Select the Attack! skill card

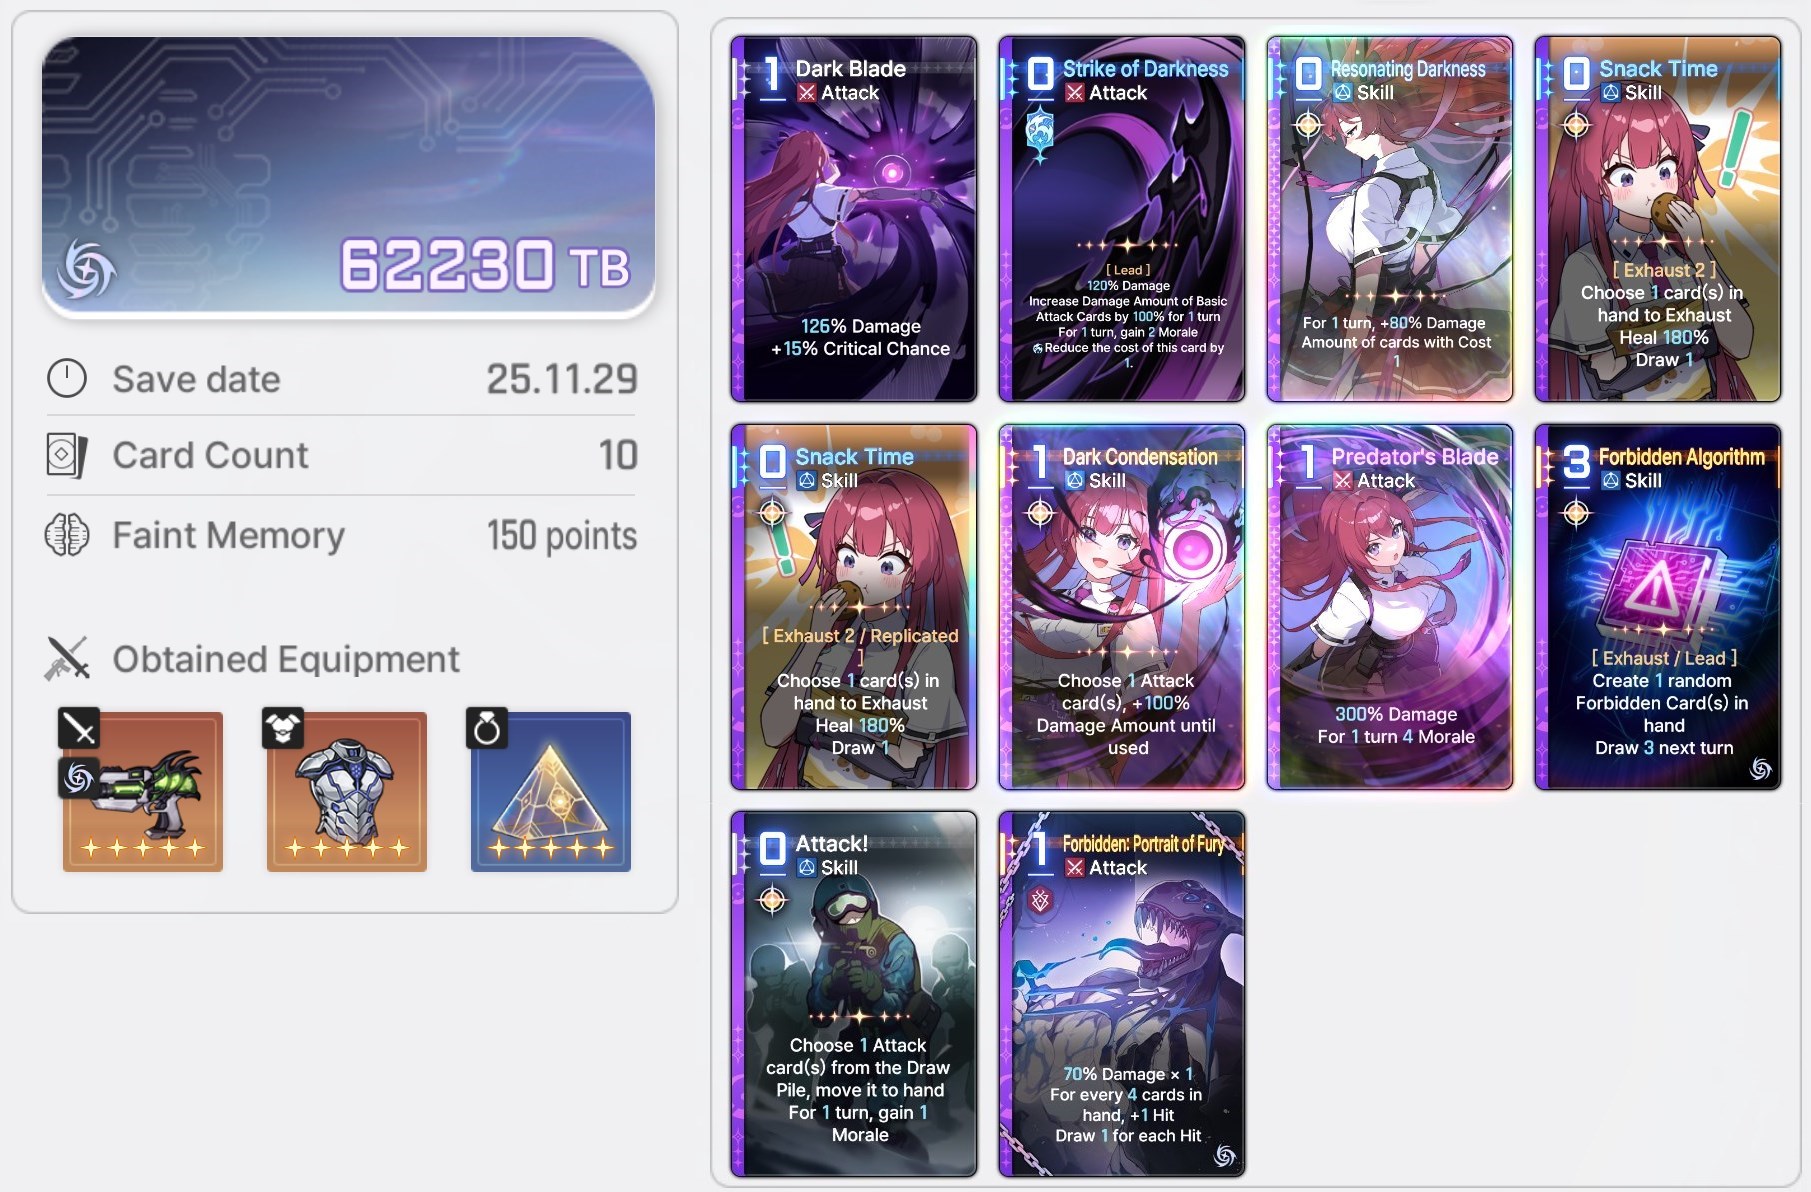854,994
